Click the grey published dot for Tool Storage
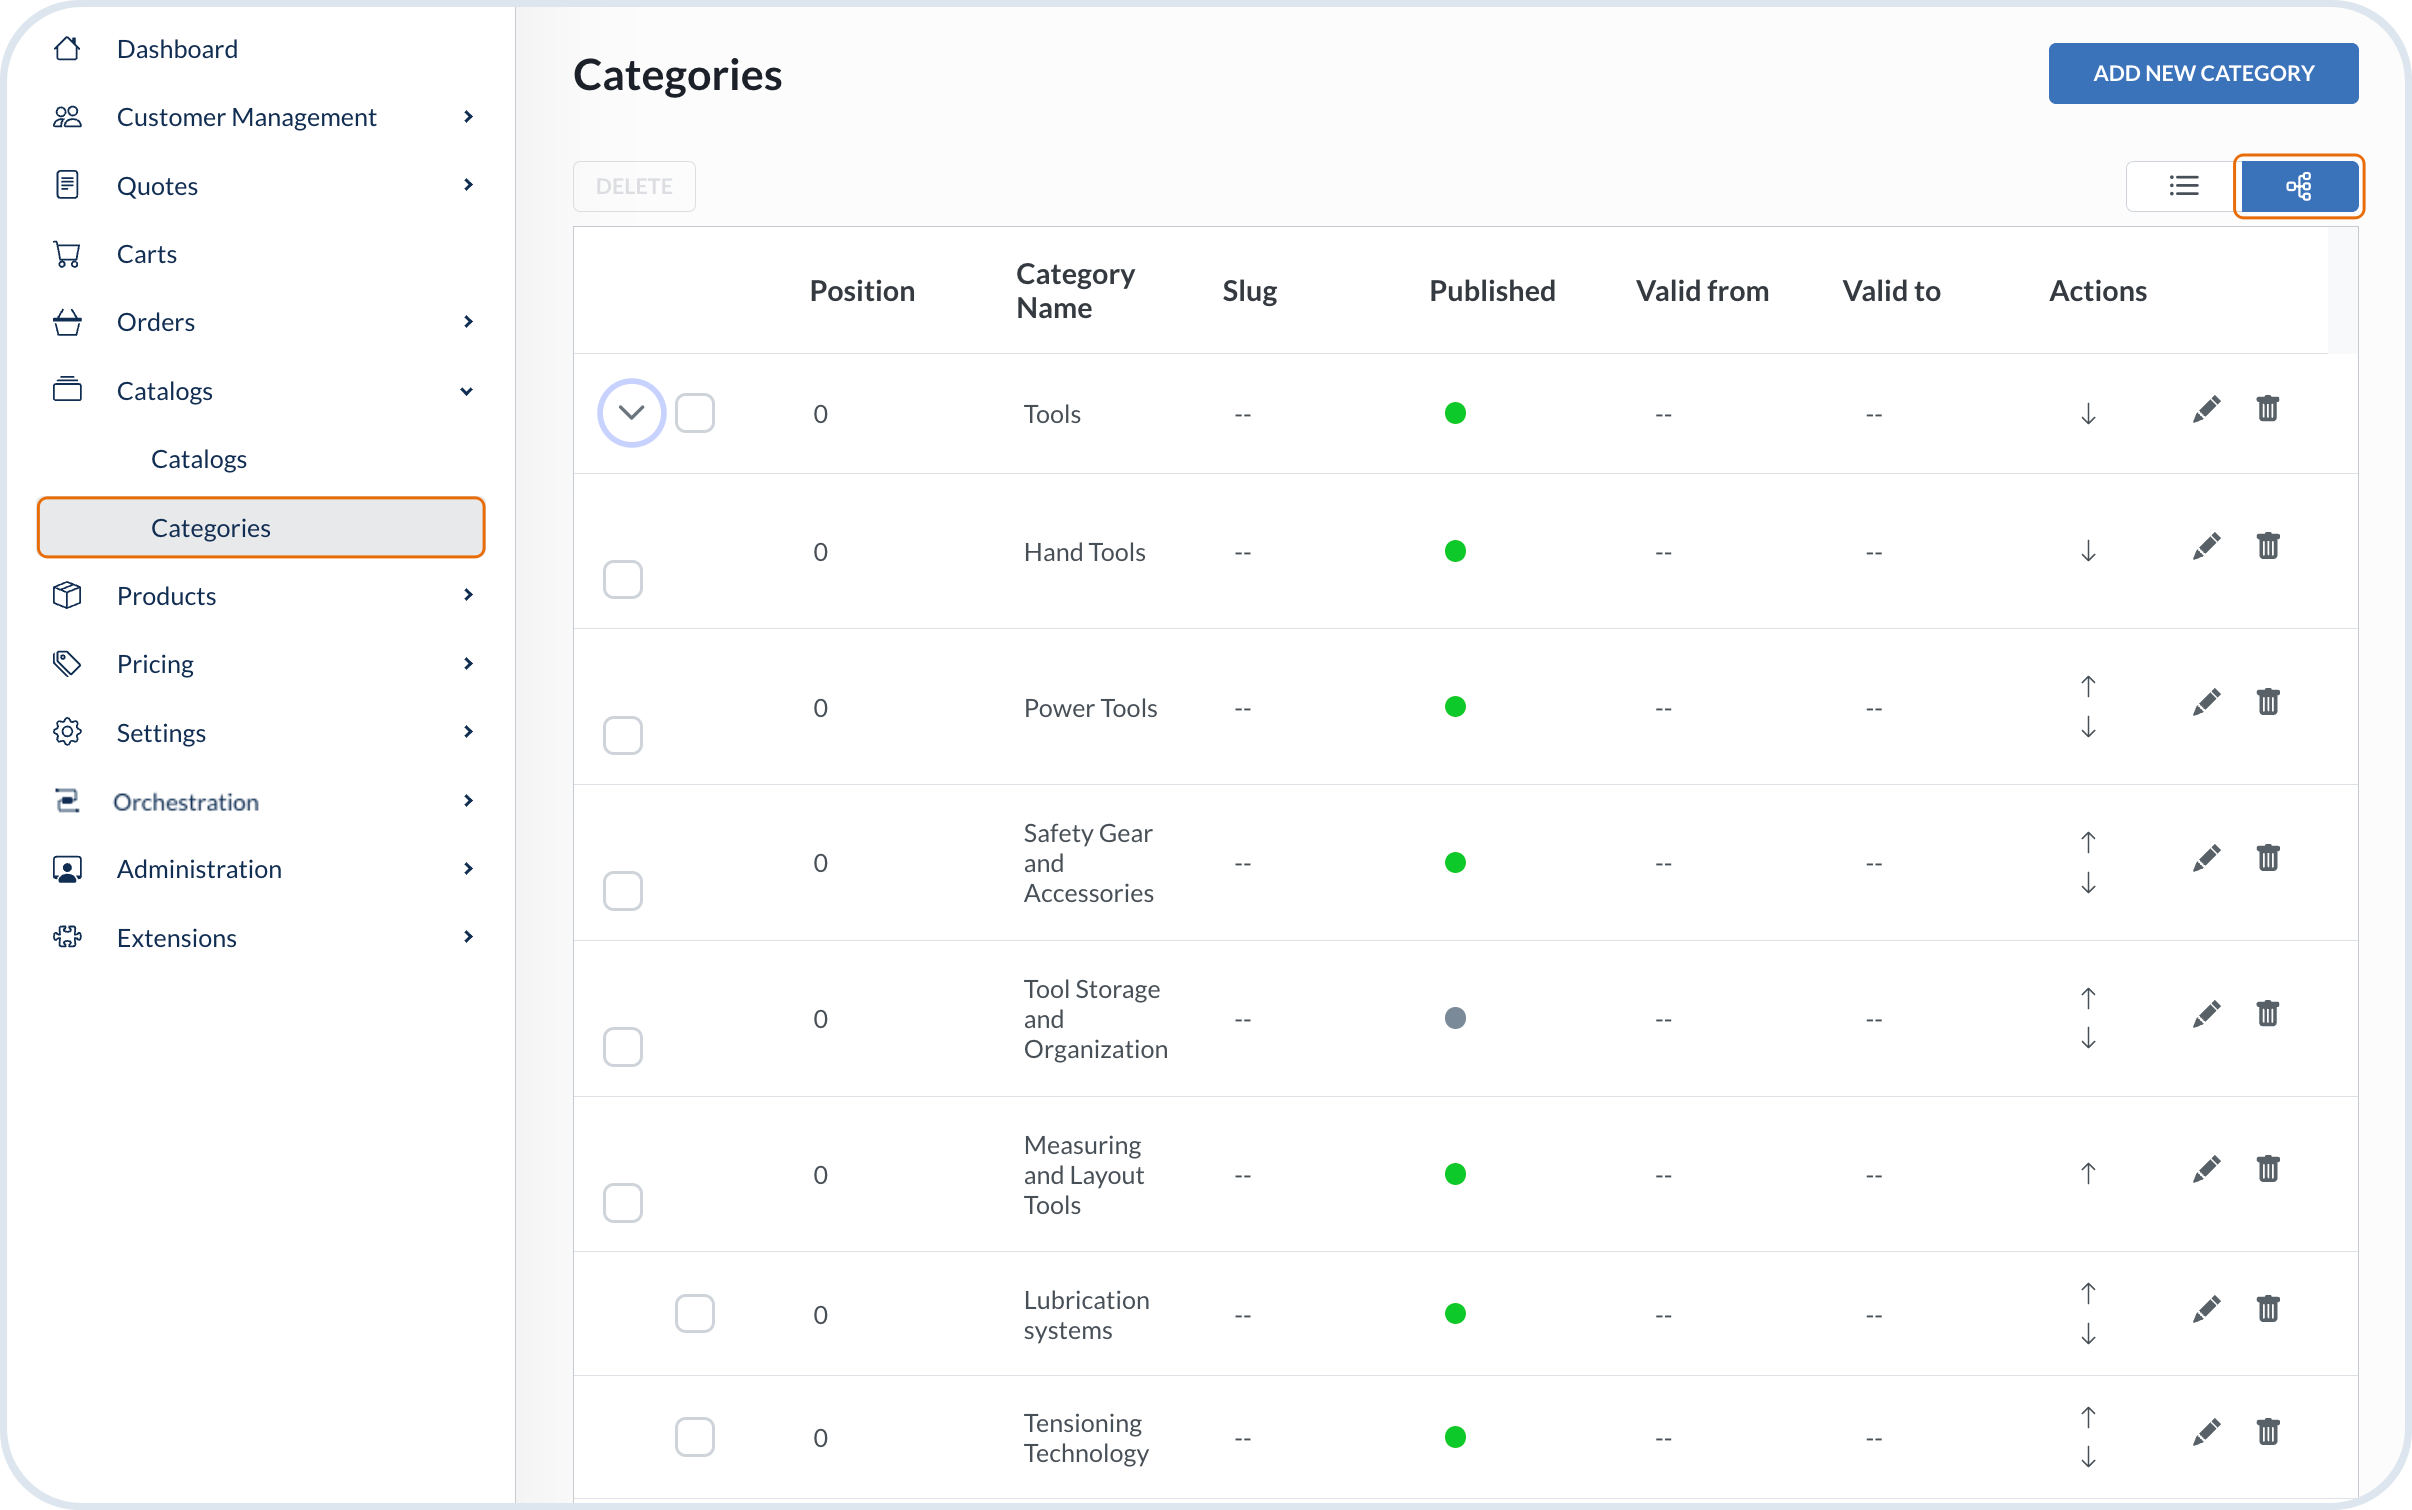Image resolution: width=2412 pixels, height=1510 pixels. coord(1455,1018)
